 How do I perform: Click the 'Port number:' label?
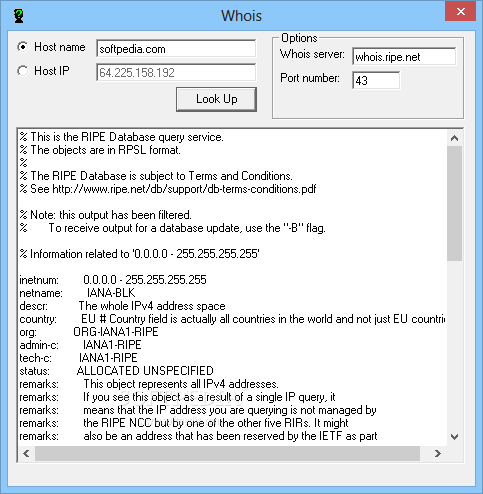click(x=310, y=78)
